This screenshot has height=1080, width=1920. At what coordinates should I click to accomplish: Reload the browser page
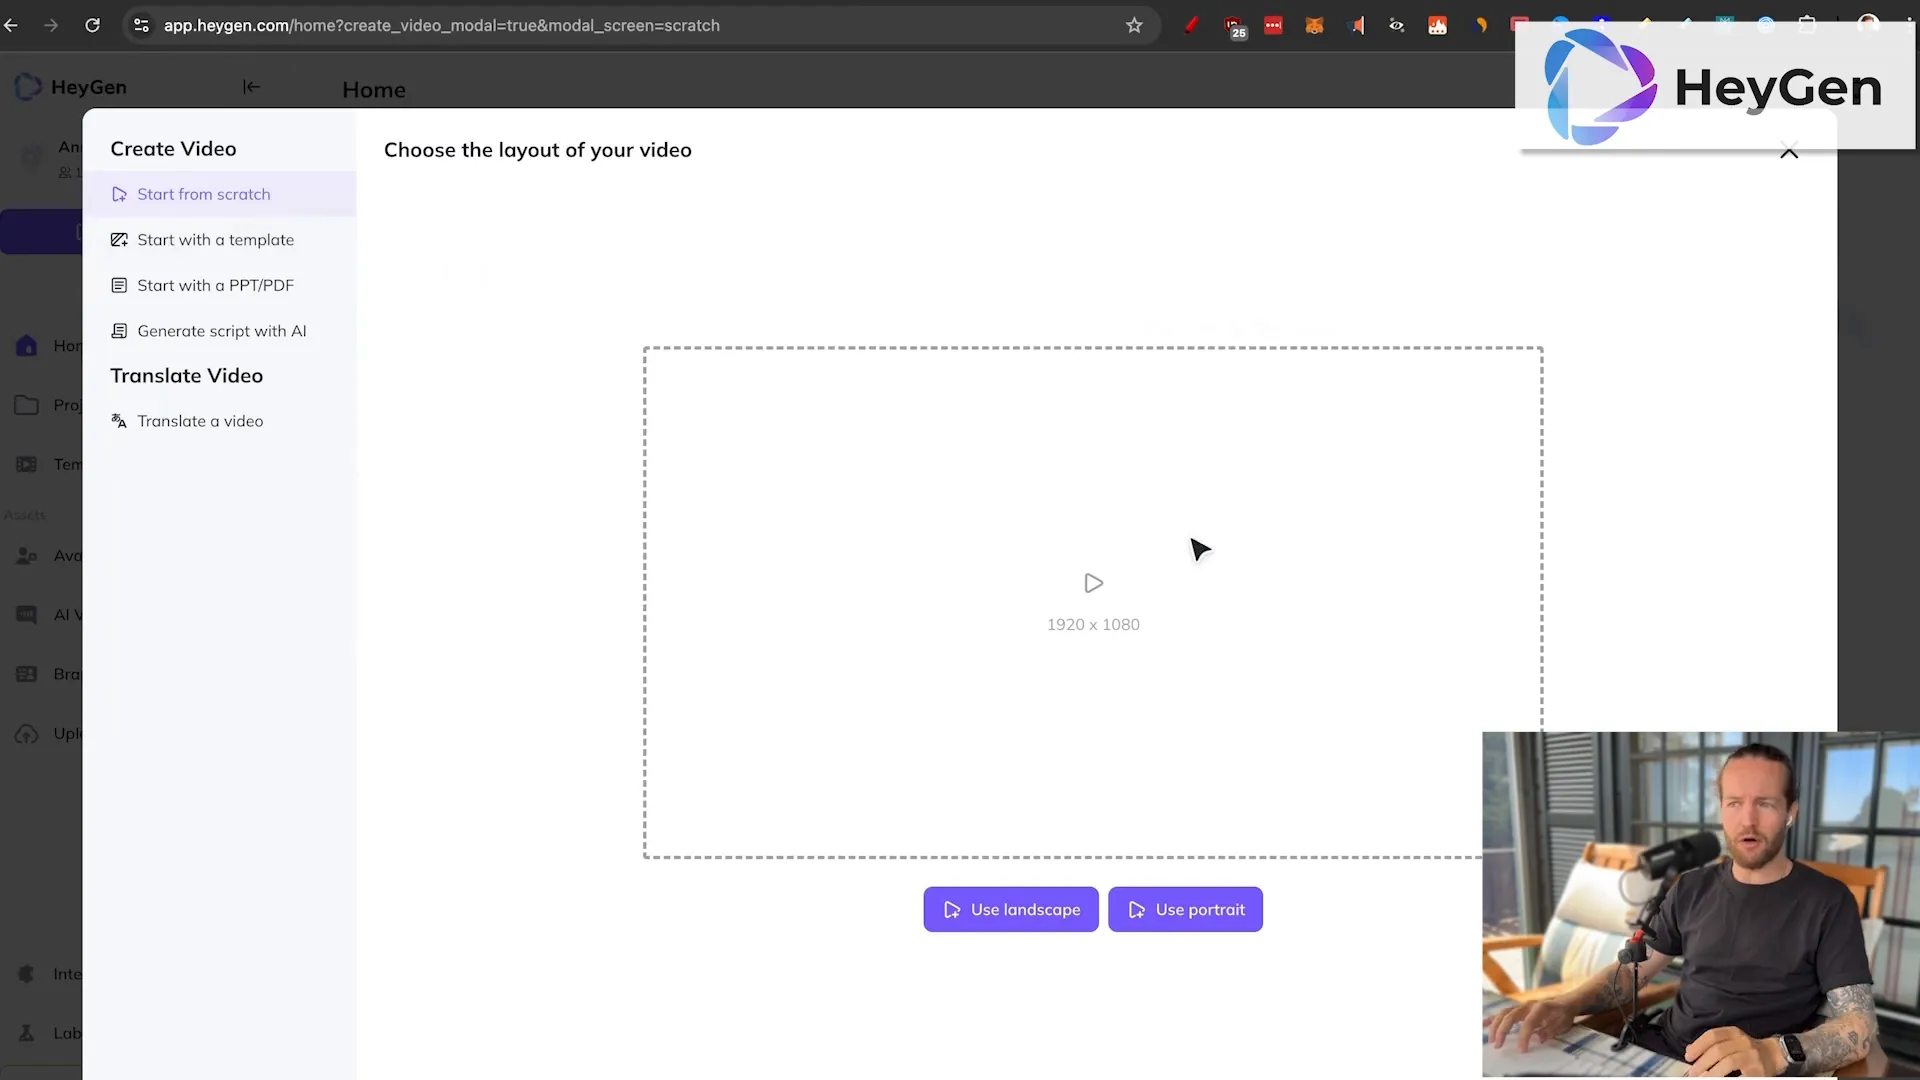(x=92, y=25)
